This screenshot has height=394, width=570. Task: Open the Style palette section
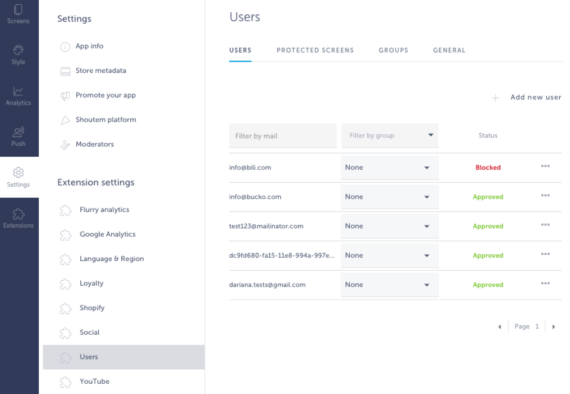click(x=18, y=55)
